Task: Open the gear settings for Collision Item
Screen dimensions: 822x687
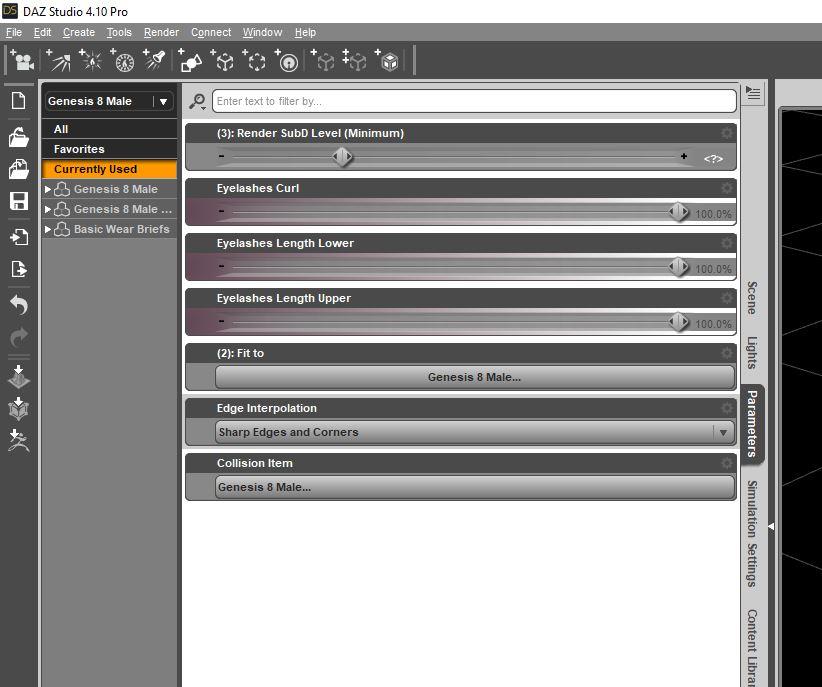Action: pyautogui.click(x=727, y=463)
